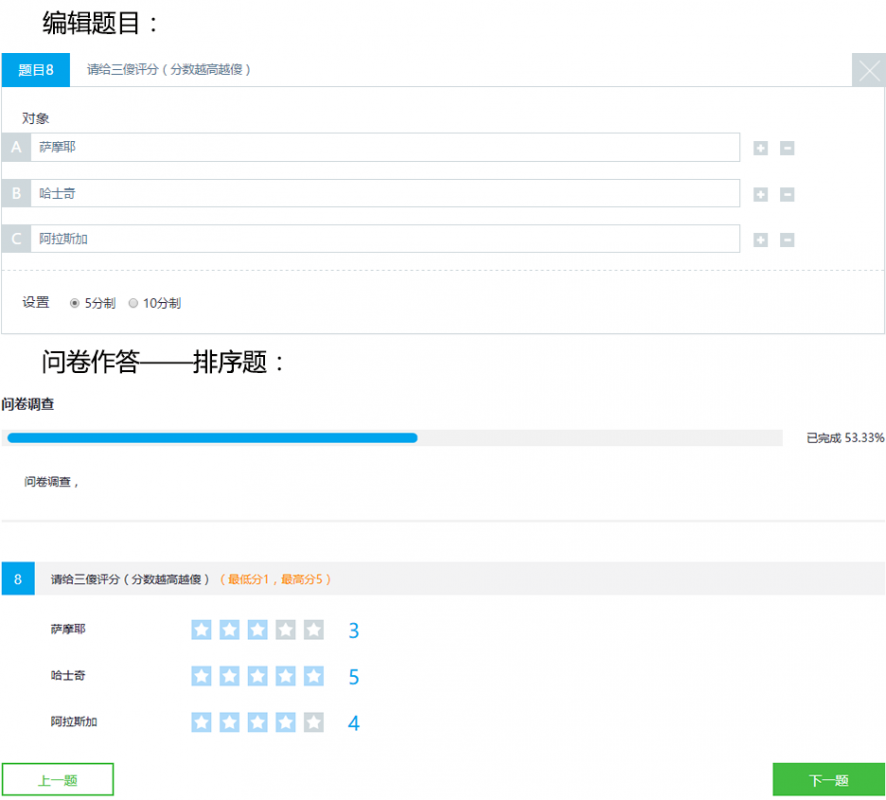The image size is (886, 800).
Task: Edit option B field 哈士奇
Action: pos(385,193)
